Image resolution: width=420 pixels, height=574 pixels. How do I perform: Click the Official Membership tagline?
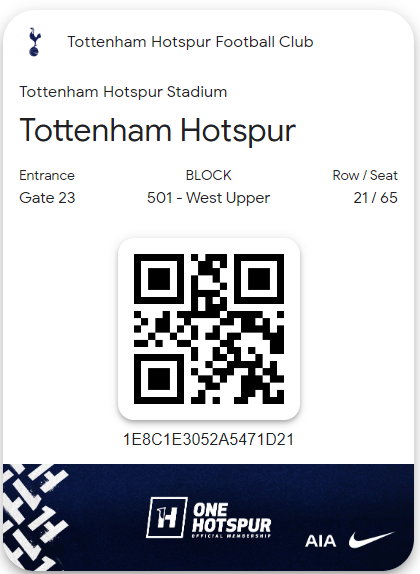tap(231, 536)
